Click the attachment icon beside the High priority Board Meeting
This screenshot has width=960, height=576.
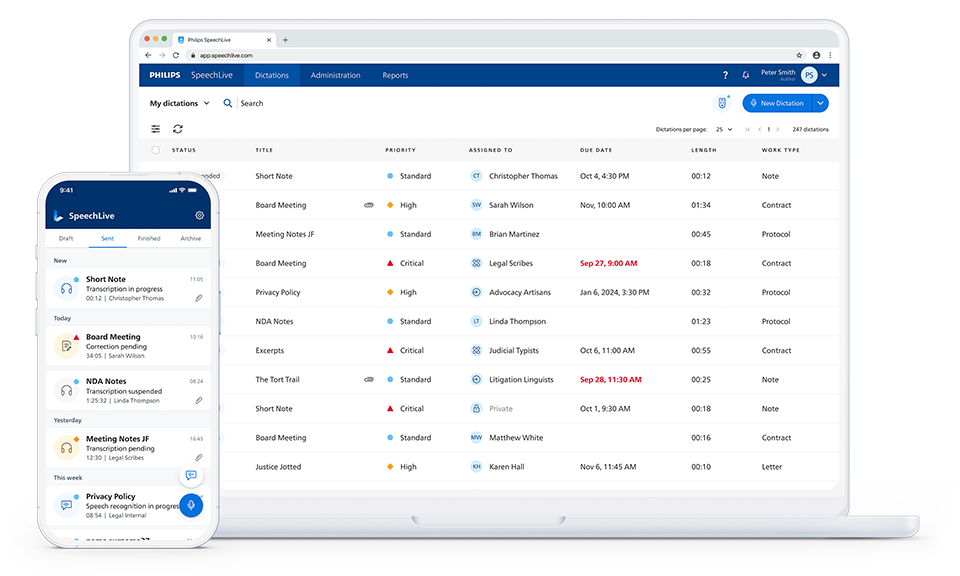pos(369,205)
